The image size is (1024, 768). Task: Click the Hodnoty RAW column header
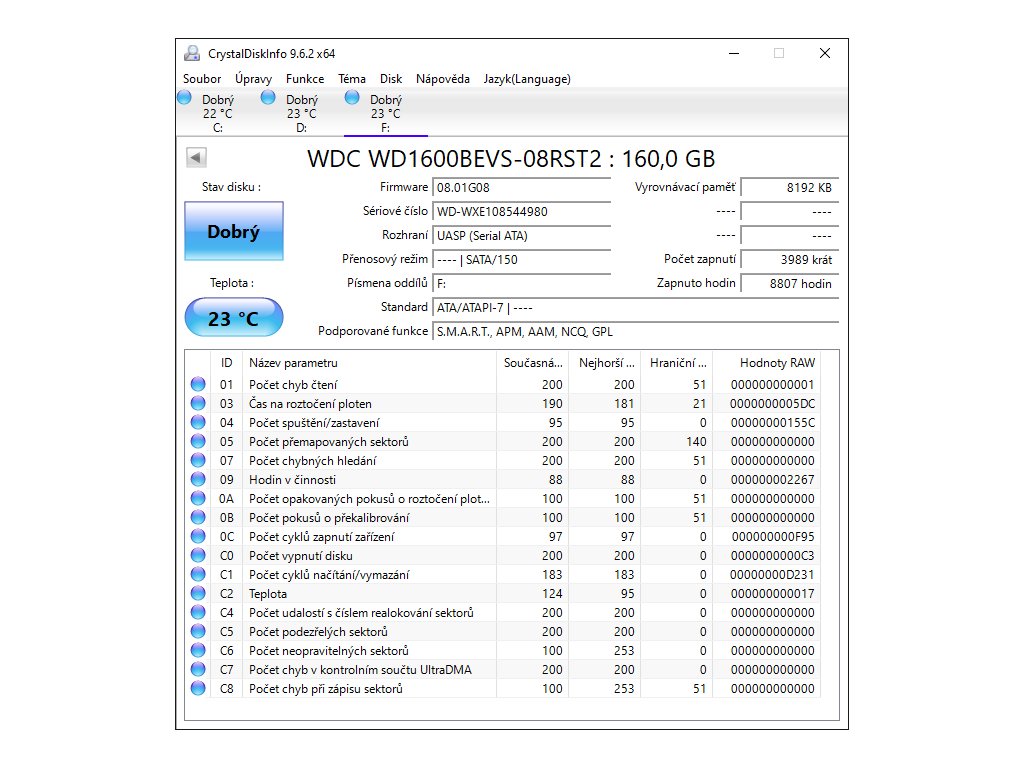coord(767,362)
